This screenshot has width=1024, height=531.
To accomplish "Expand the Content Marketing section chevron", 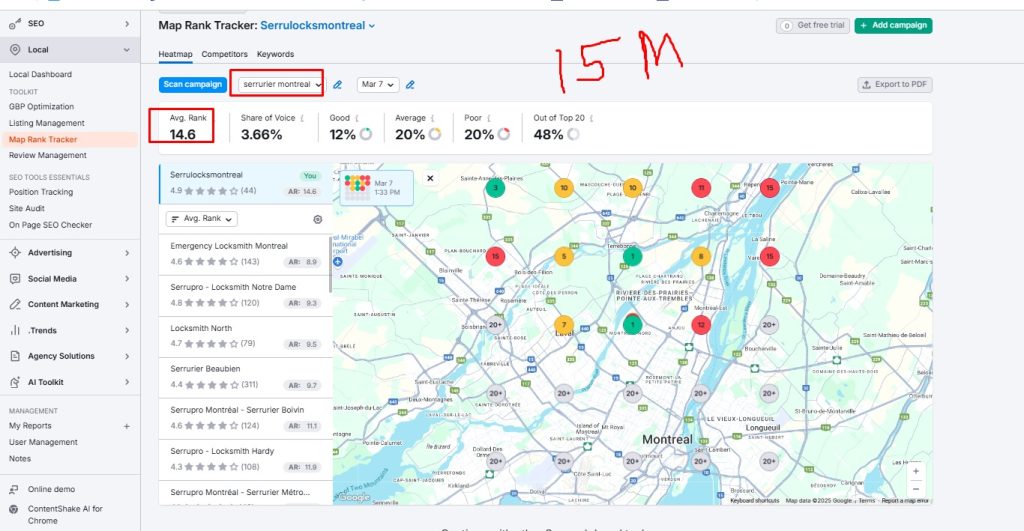I will pyautogui.click(x=127, y=304).
